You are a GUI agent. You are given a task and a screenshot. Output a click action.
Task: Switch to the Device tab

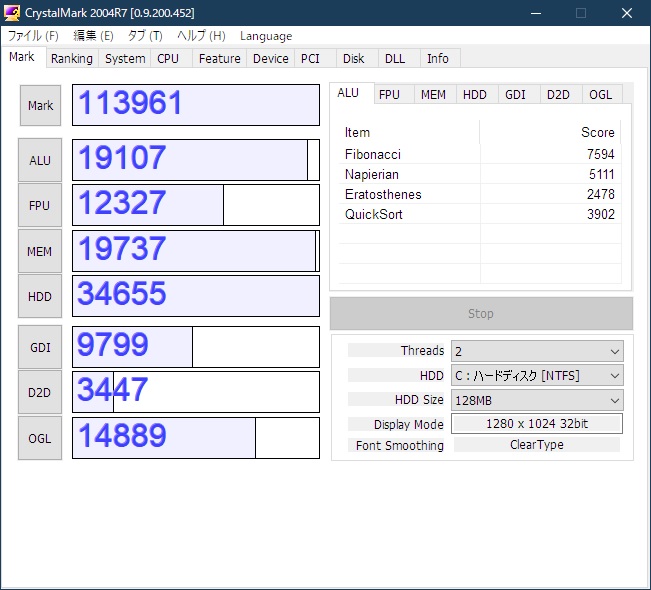[271, 59]
